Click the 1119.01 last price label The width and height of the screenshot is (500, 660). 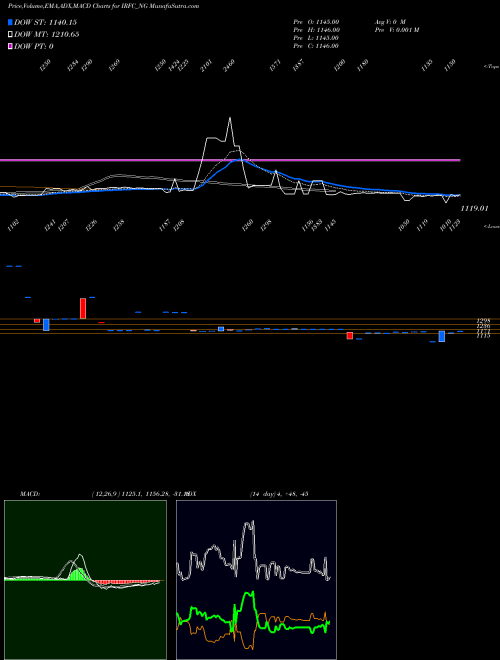(474, 208)
